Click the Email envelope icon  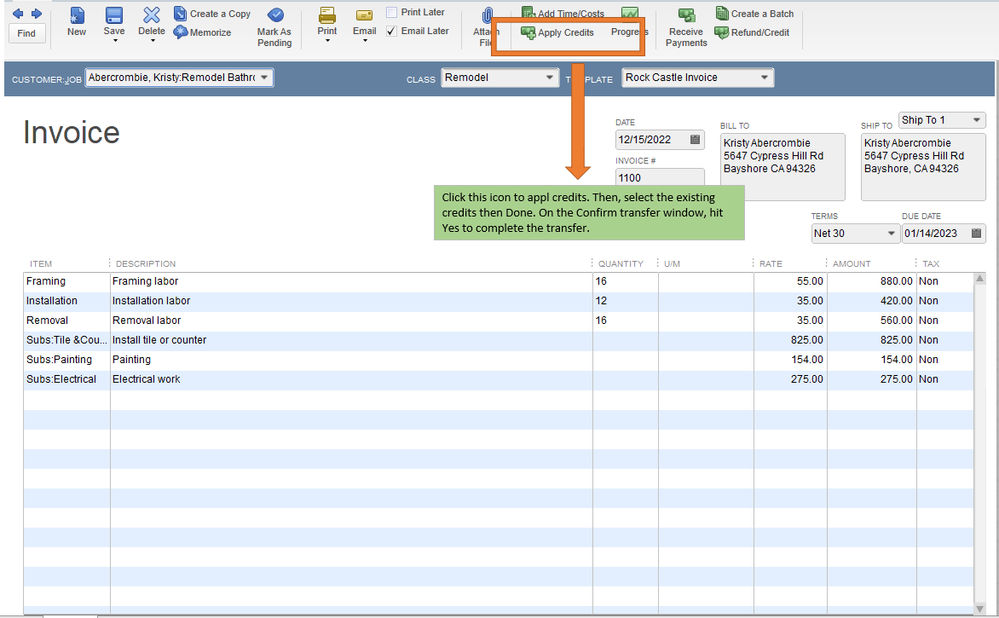click(x=364, y=15)
